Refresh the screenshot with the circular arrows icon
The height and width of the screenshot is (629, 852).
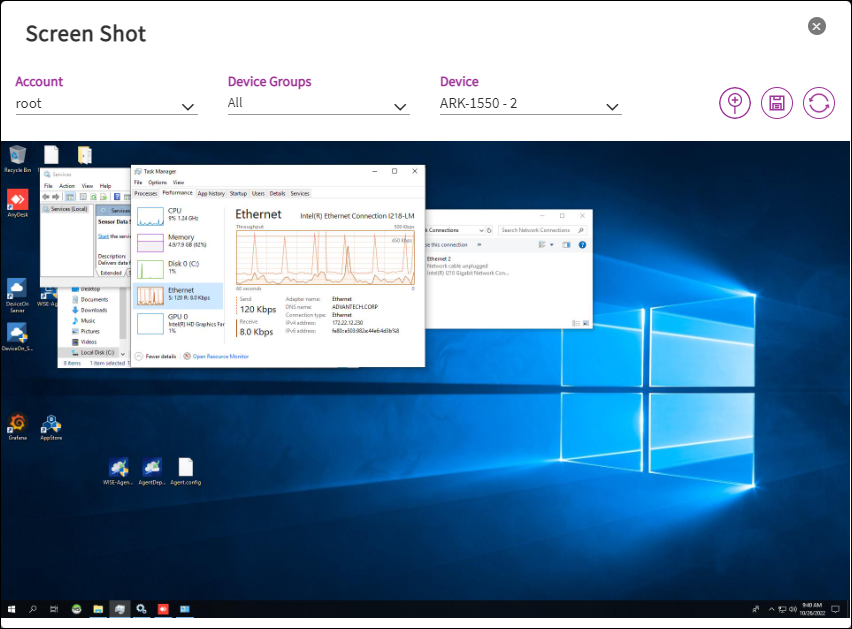819,103
